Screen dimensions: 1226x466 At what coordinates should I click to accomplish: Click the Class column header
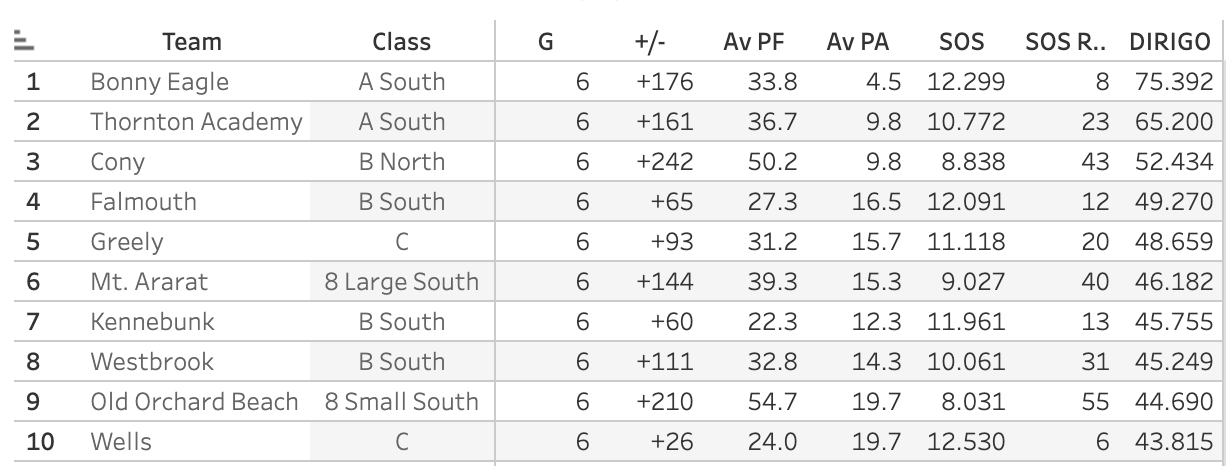[x=401, y=42]
